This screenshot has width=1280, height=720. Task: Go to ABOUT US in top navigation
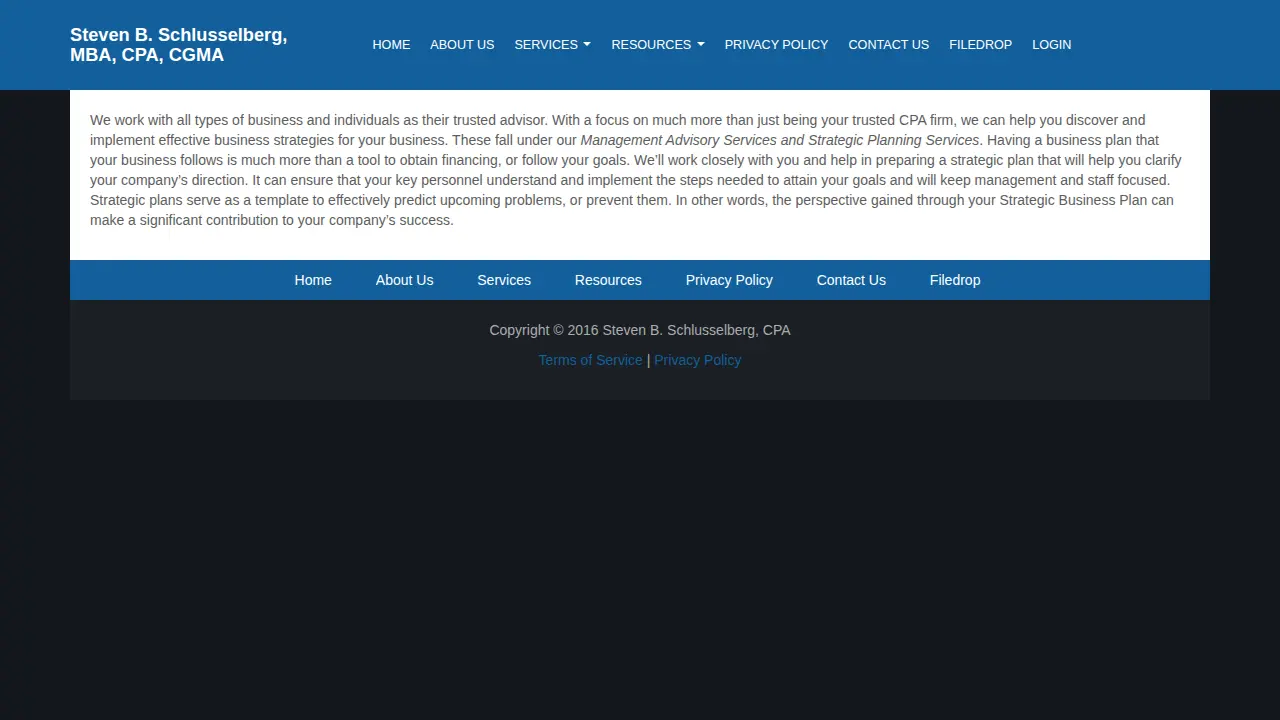462,45
